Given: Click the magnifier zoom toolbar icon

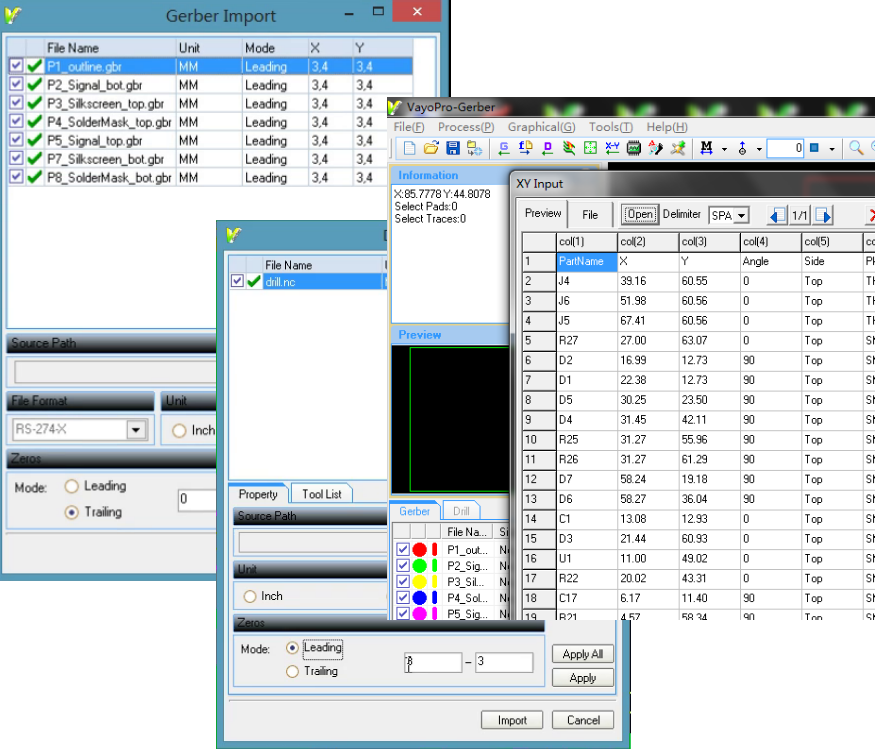Looking at the screenshot, I should click(856, 148).
